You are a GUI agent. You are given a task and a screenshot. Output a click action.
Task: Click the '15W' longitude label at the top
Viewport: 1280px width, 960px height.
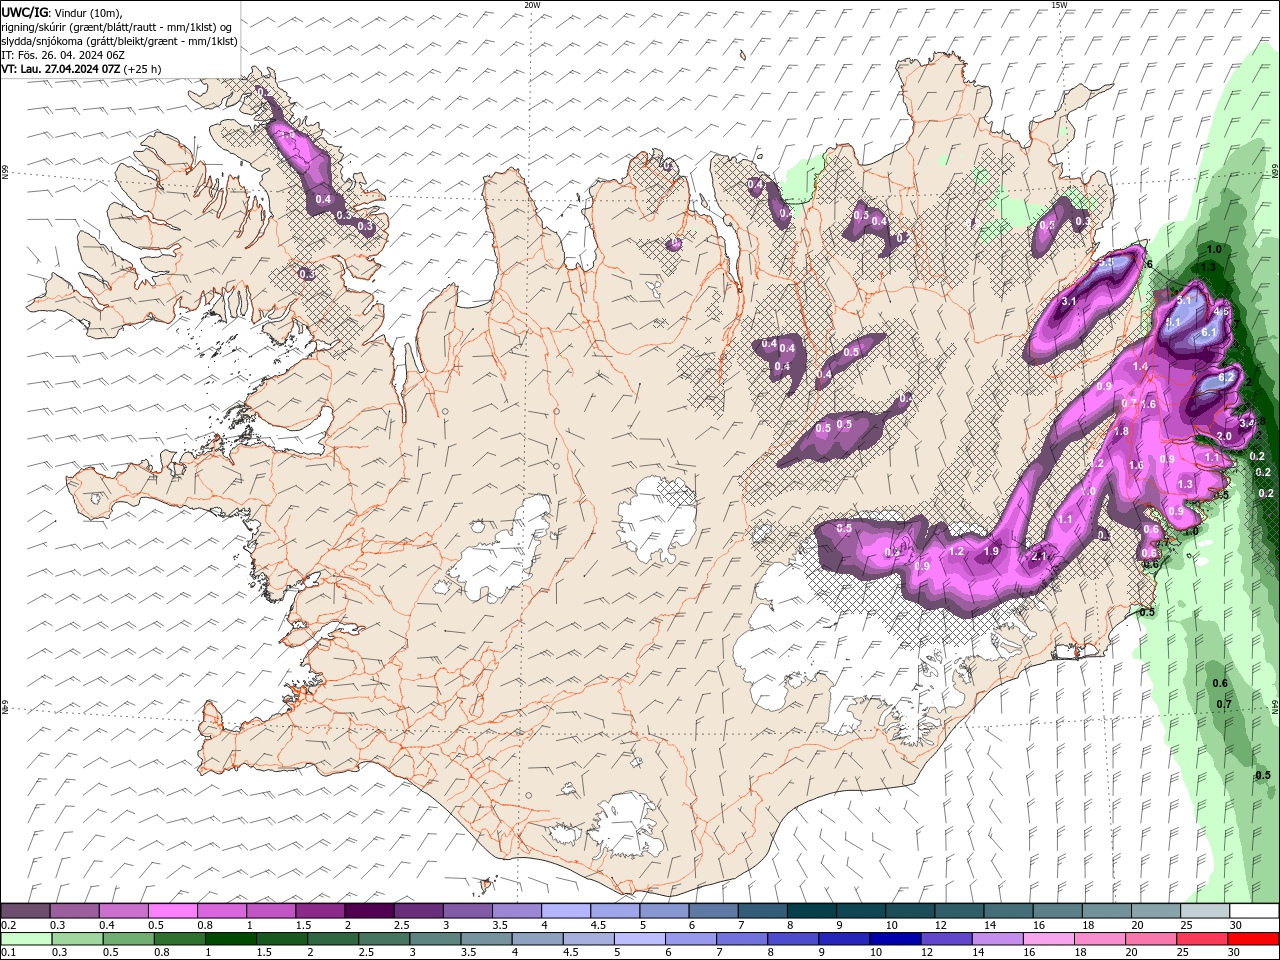tap(1060, 5)
